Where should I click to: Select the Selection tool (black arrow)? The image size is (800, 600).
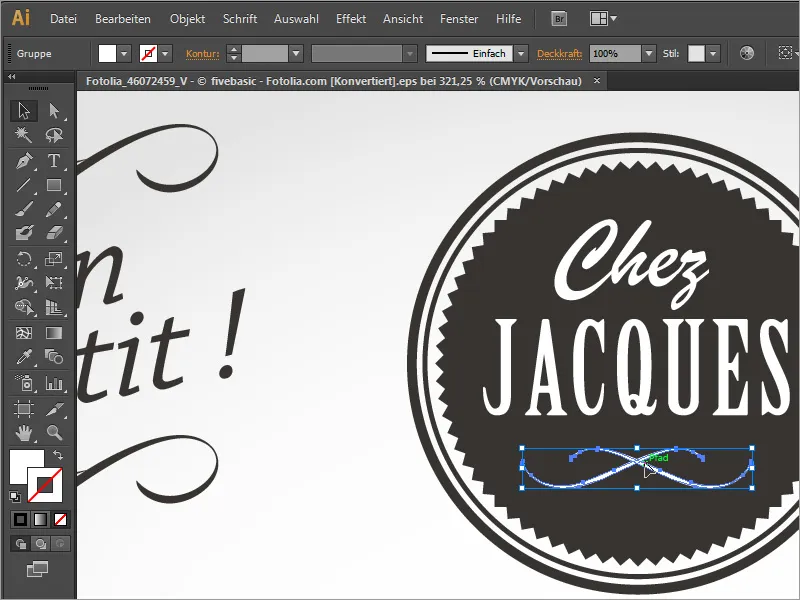tap(24, 111)
